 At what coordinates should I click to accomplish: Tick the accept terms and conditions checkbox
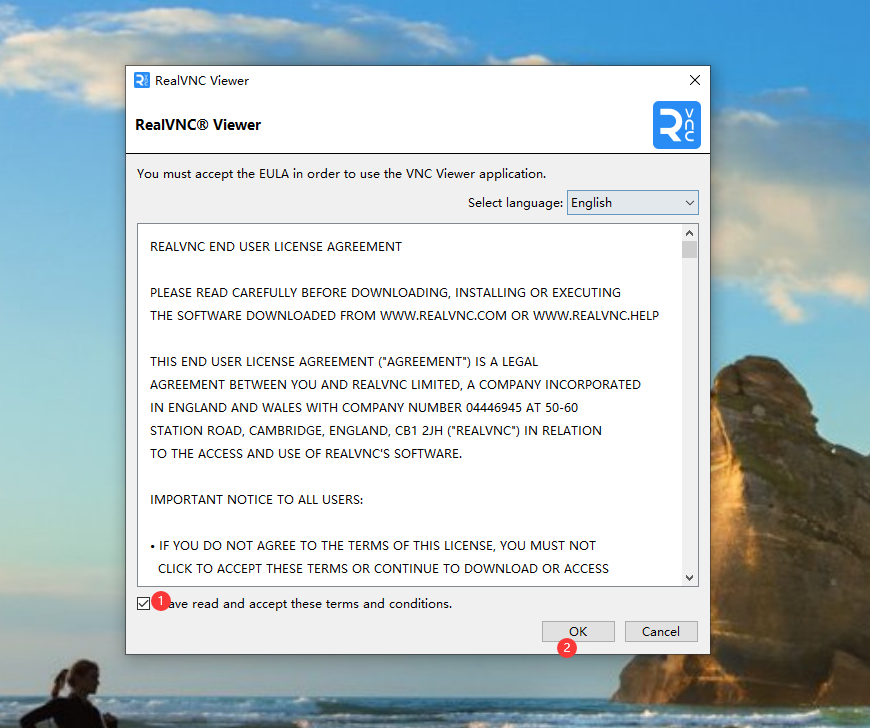(143, 604)
